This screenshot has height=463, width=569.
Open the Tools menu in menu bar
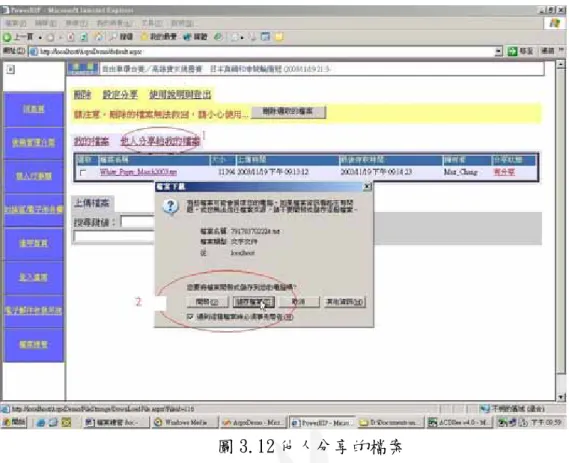pyautogui.click(x=152, y=24)
